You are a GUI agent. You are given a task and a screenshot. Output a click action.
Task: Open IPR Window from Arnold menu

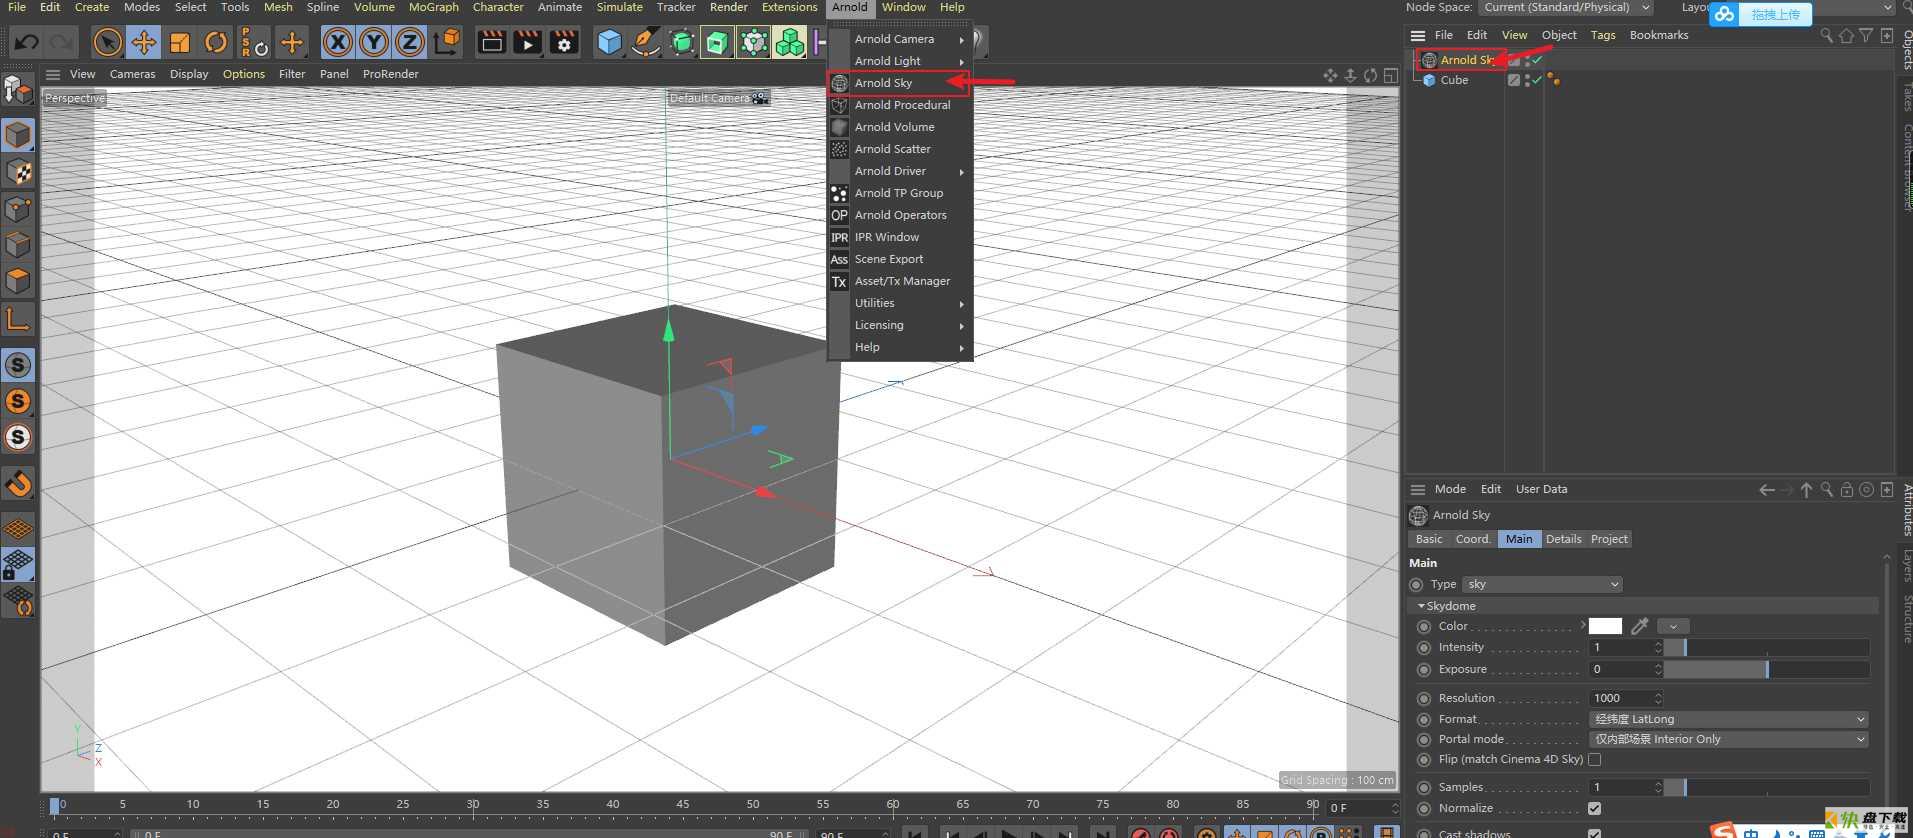point(898,237)
